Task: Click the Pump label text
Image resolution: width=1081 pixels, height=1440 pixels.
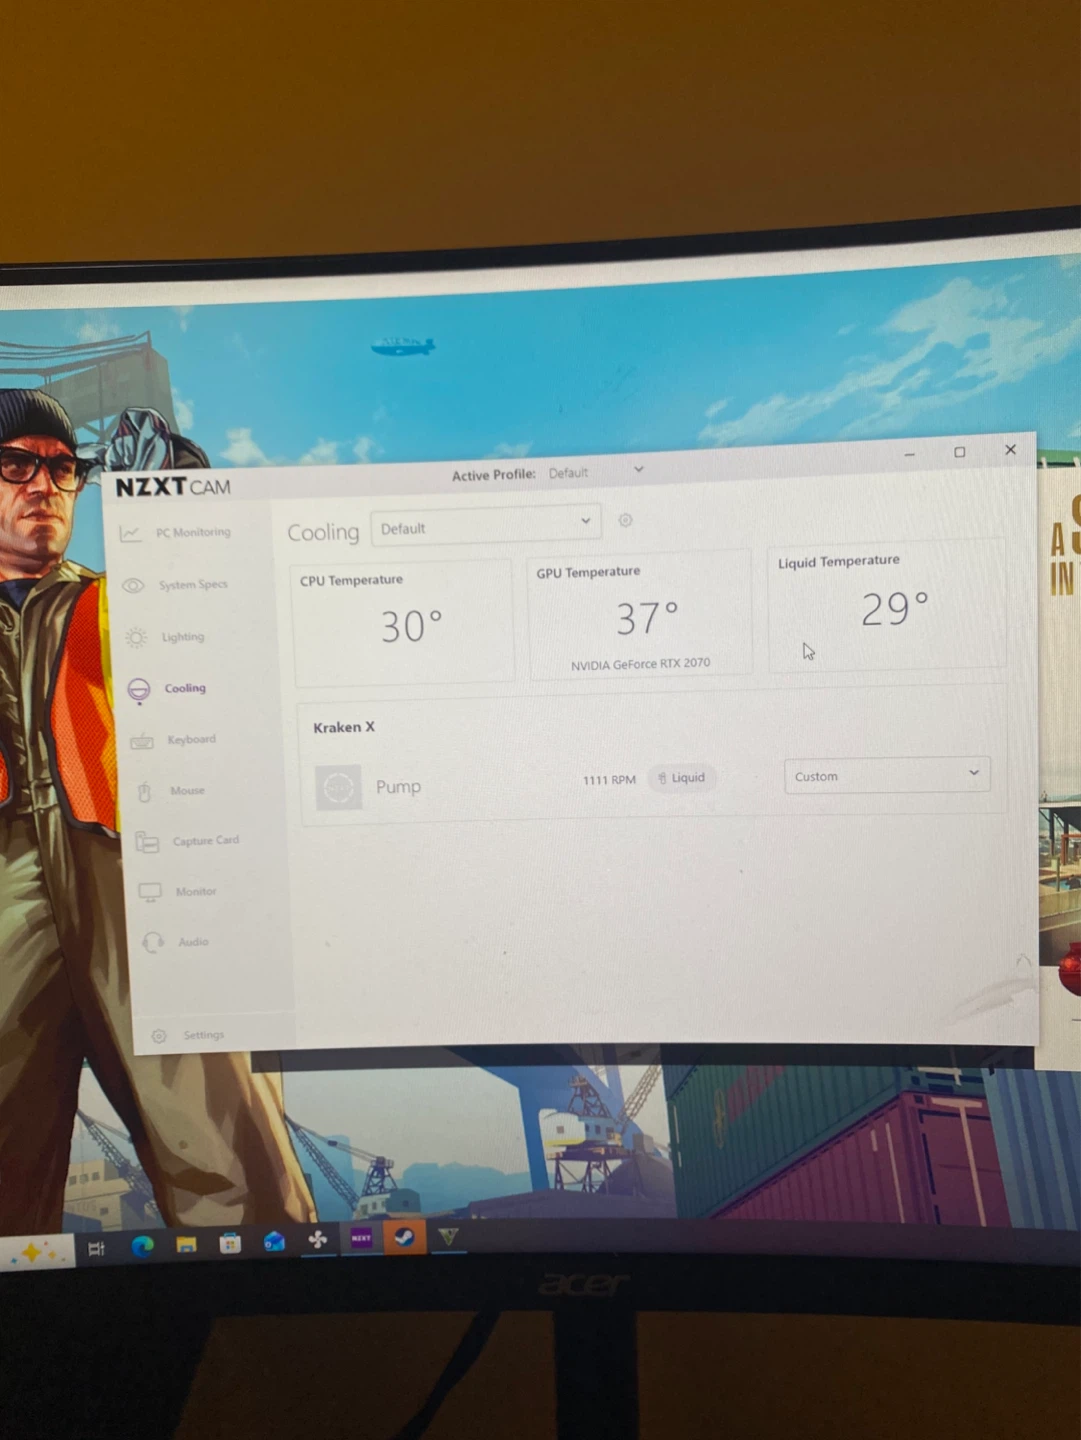Action: (x=398, y=787)
